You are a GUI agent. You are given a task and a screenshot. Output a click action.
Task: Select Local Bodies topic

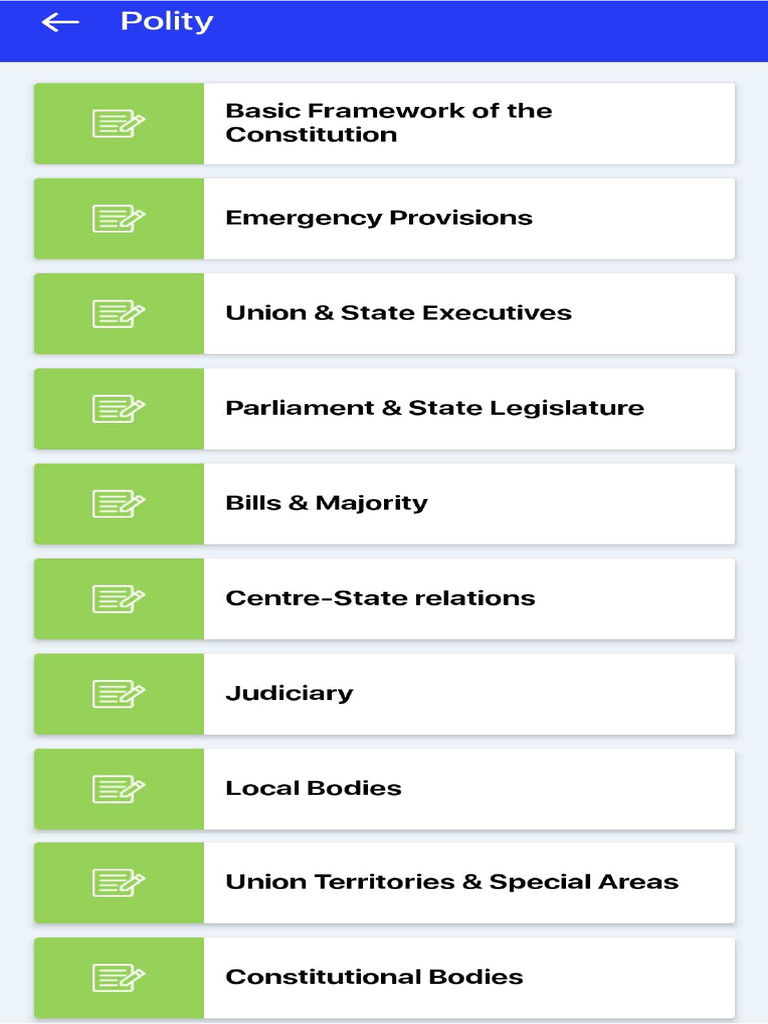coord(385,789)
